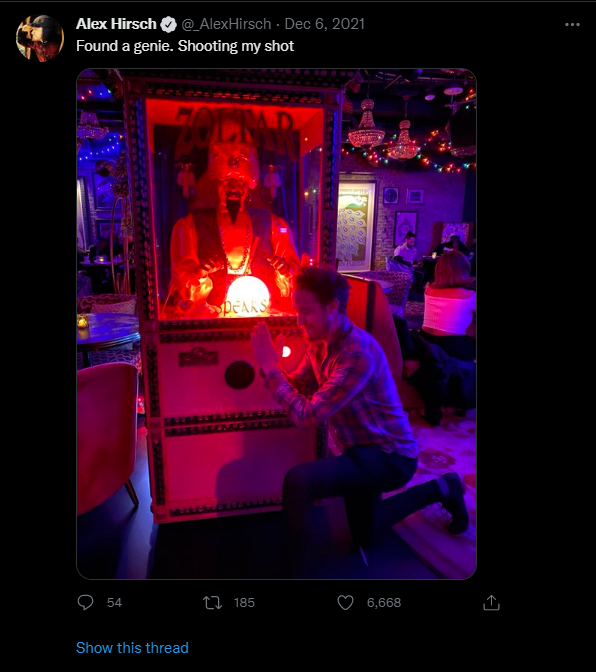The height and width of the screenshot is (672, 596).
Task: Open the @_AlexHirsch handle link
Action: click(226, 24)
